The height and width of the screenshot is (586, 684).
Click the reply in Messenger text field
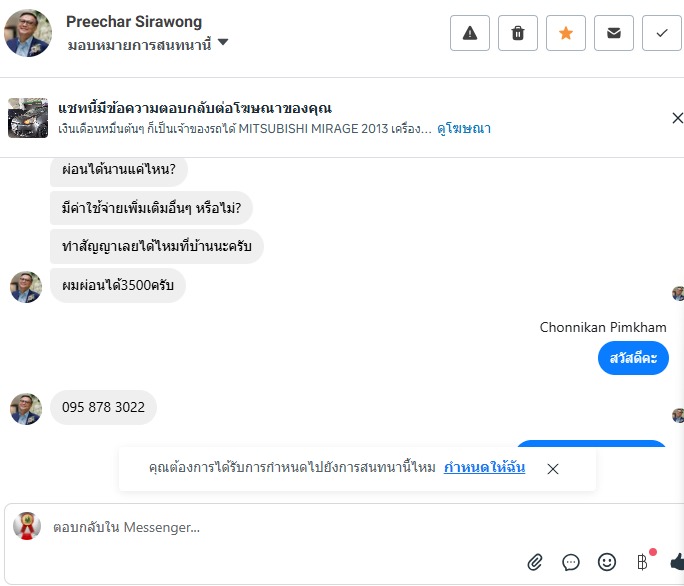(300, 527)
